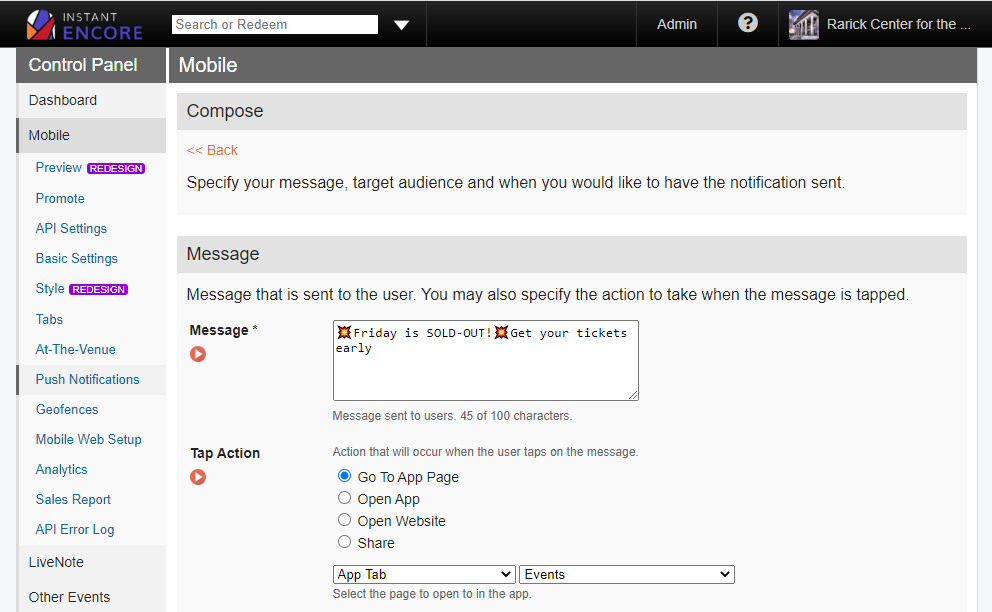992x612 pixels.
Task: Choose the Open Website tap action
Action: point(344,520)
